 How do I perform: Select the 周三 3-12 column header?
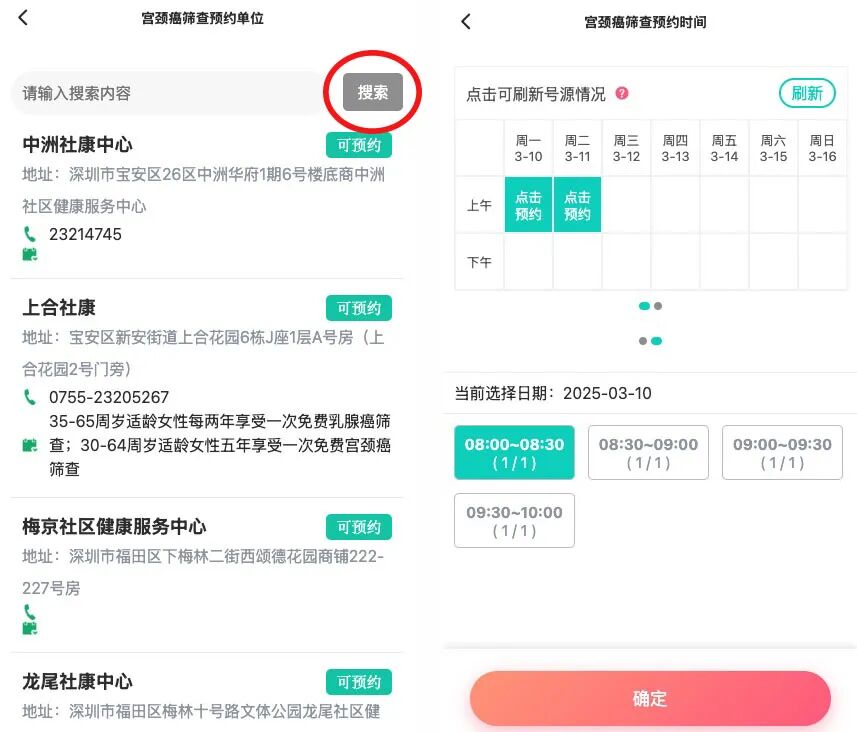[626, 148]
